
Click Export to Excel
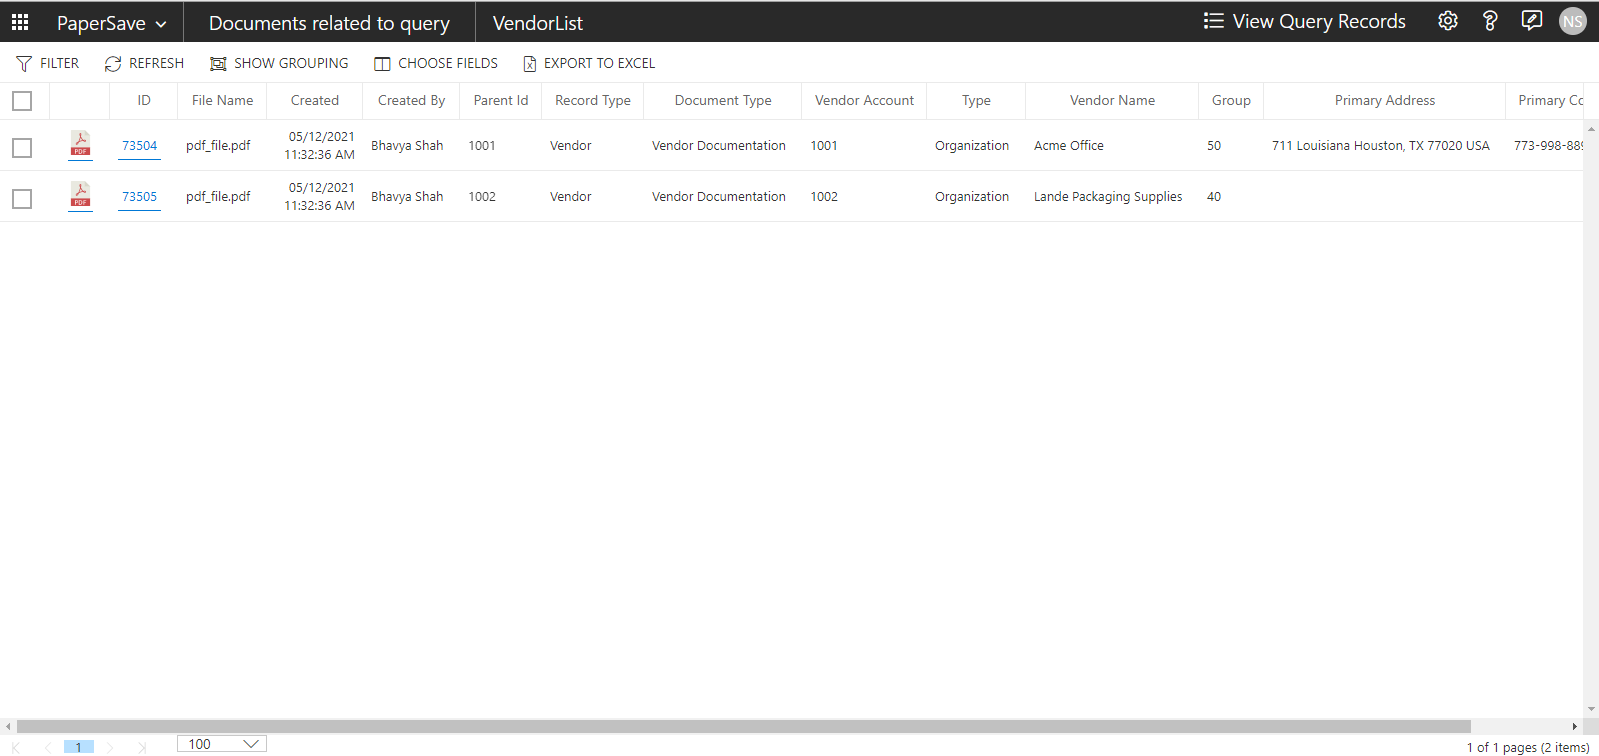point(589,63)
